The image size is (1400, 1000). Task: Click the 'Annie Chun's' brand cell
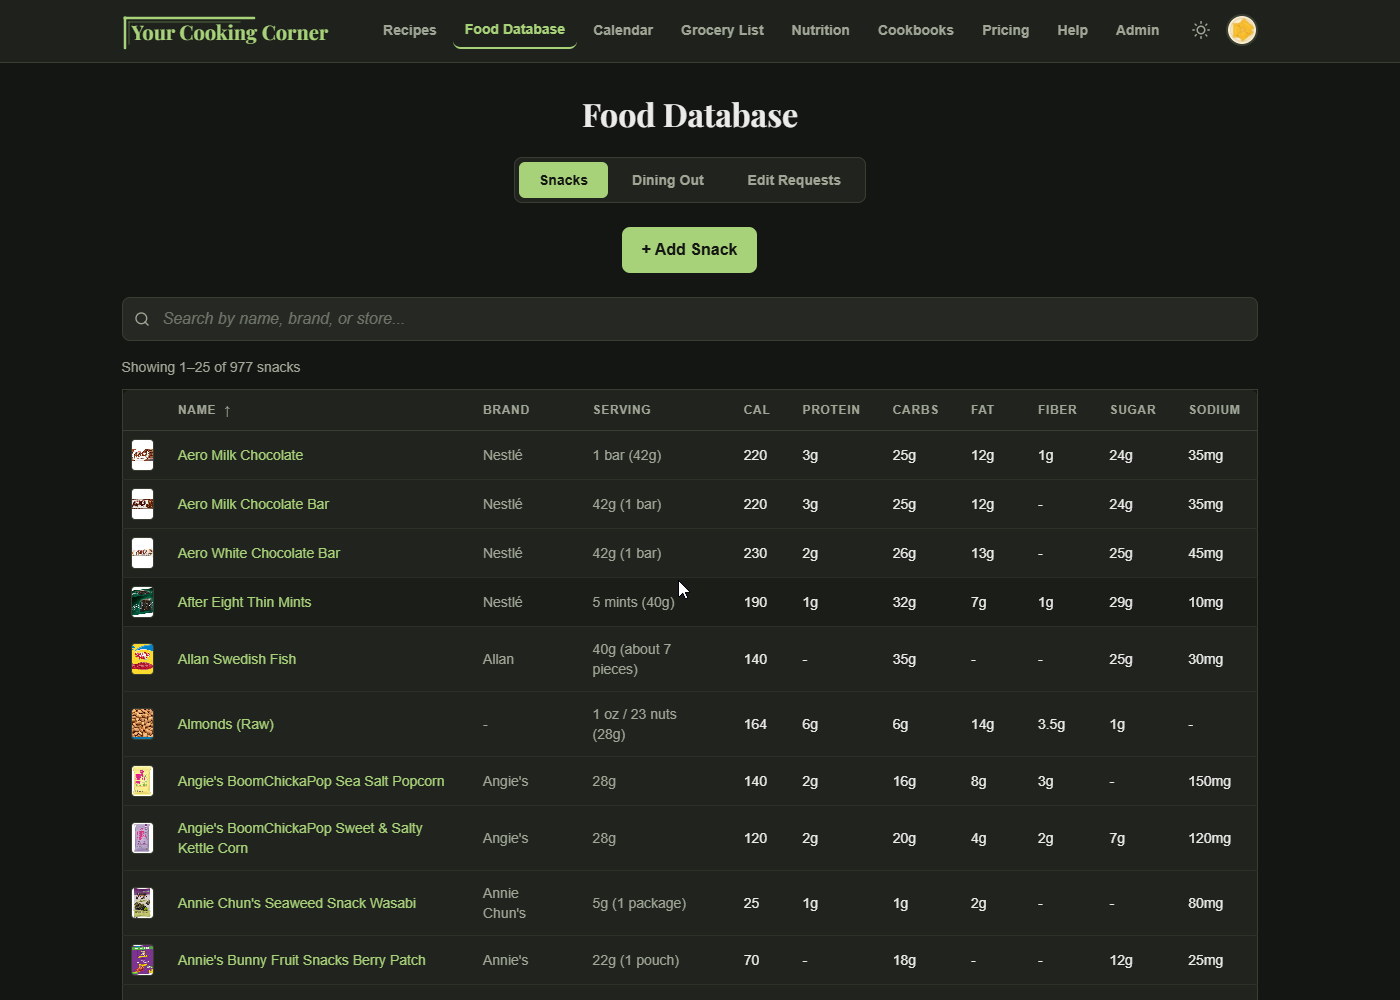(x=504, y=903)
